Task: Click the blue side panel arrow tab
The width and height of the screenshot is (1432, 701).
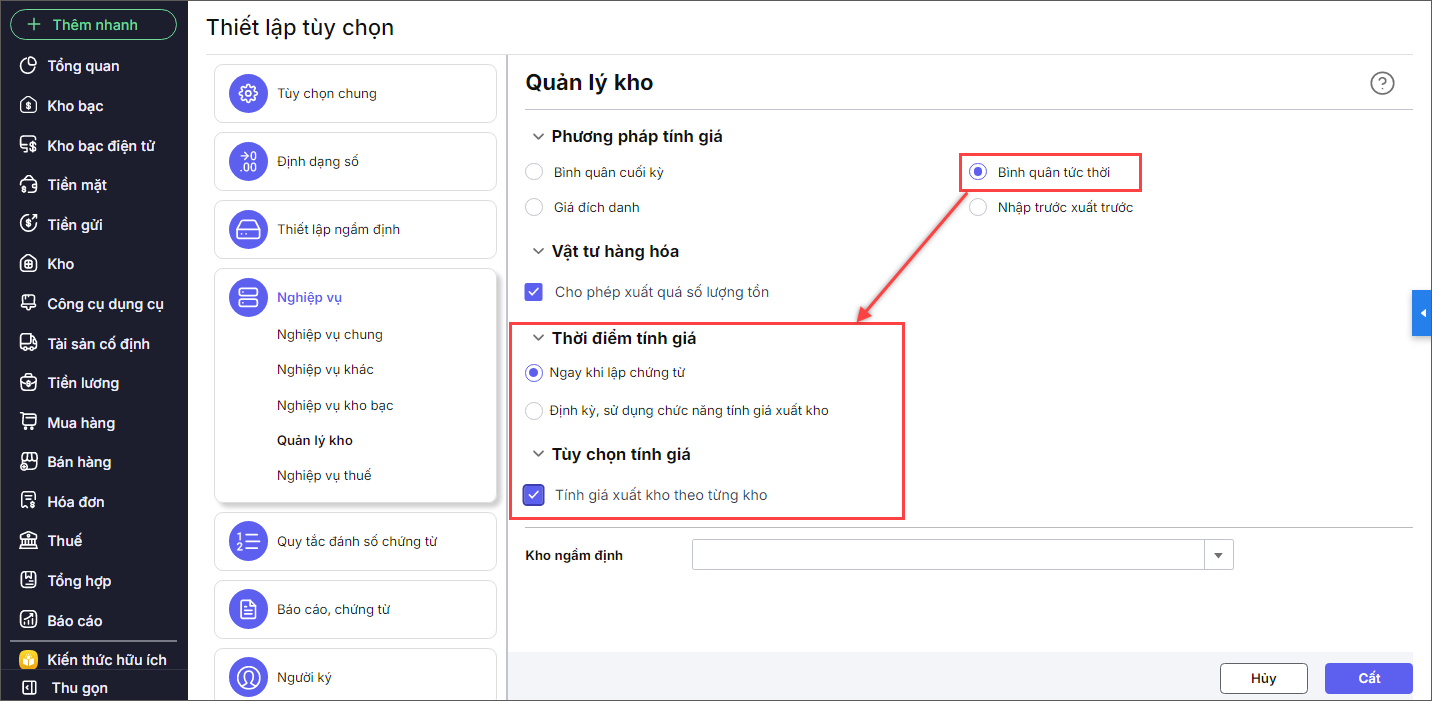Action: pos(1422,314)
